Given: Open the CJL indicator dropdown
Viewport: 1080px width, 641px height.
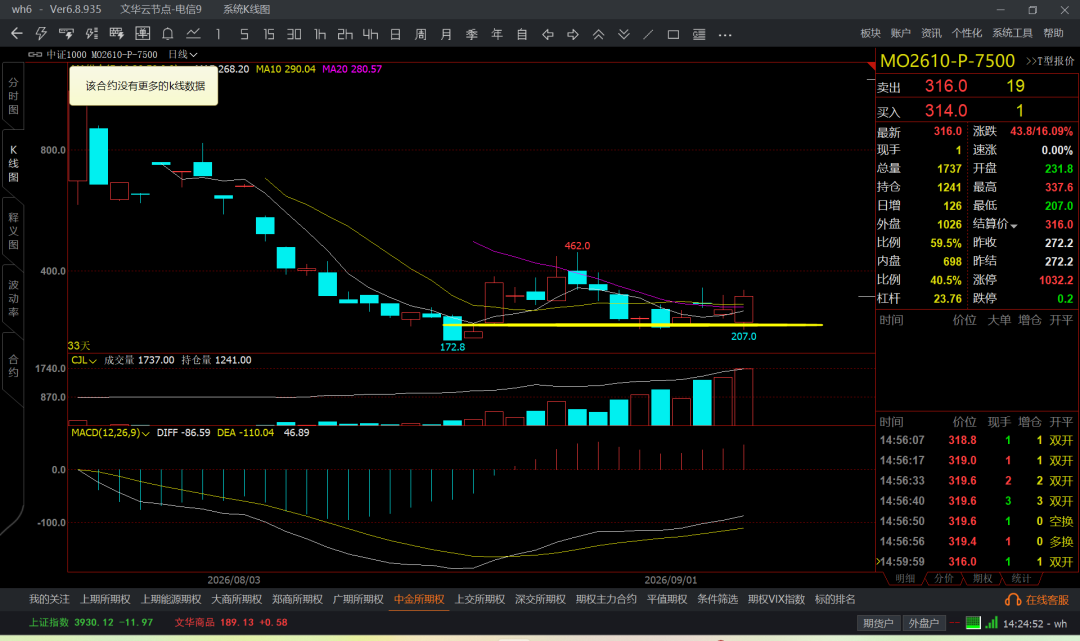Looking at the screenshot, I should coord(83,360).
